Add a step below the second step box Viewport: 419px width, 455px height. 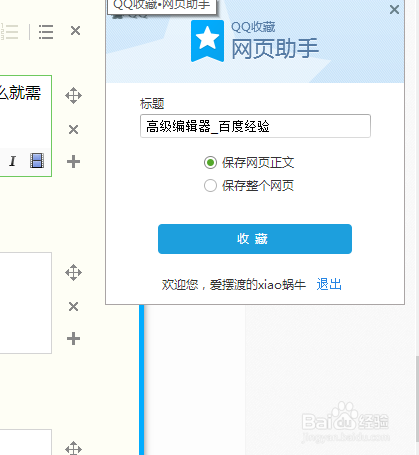click(73, 339)
